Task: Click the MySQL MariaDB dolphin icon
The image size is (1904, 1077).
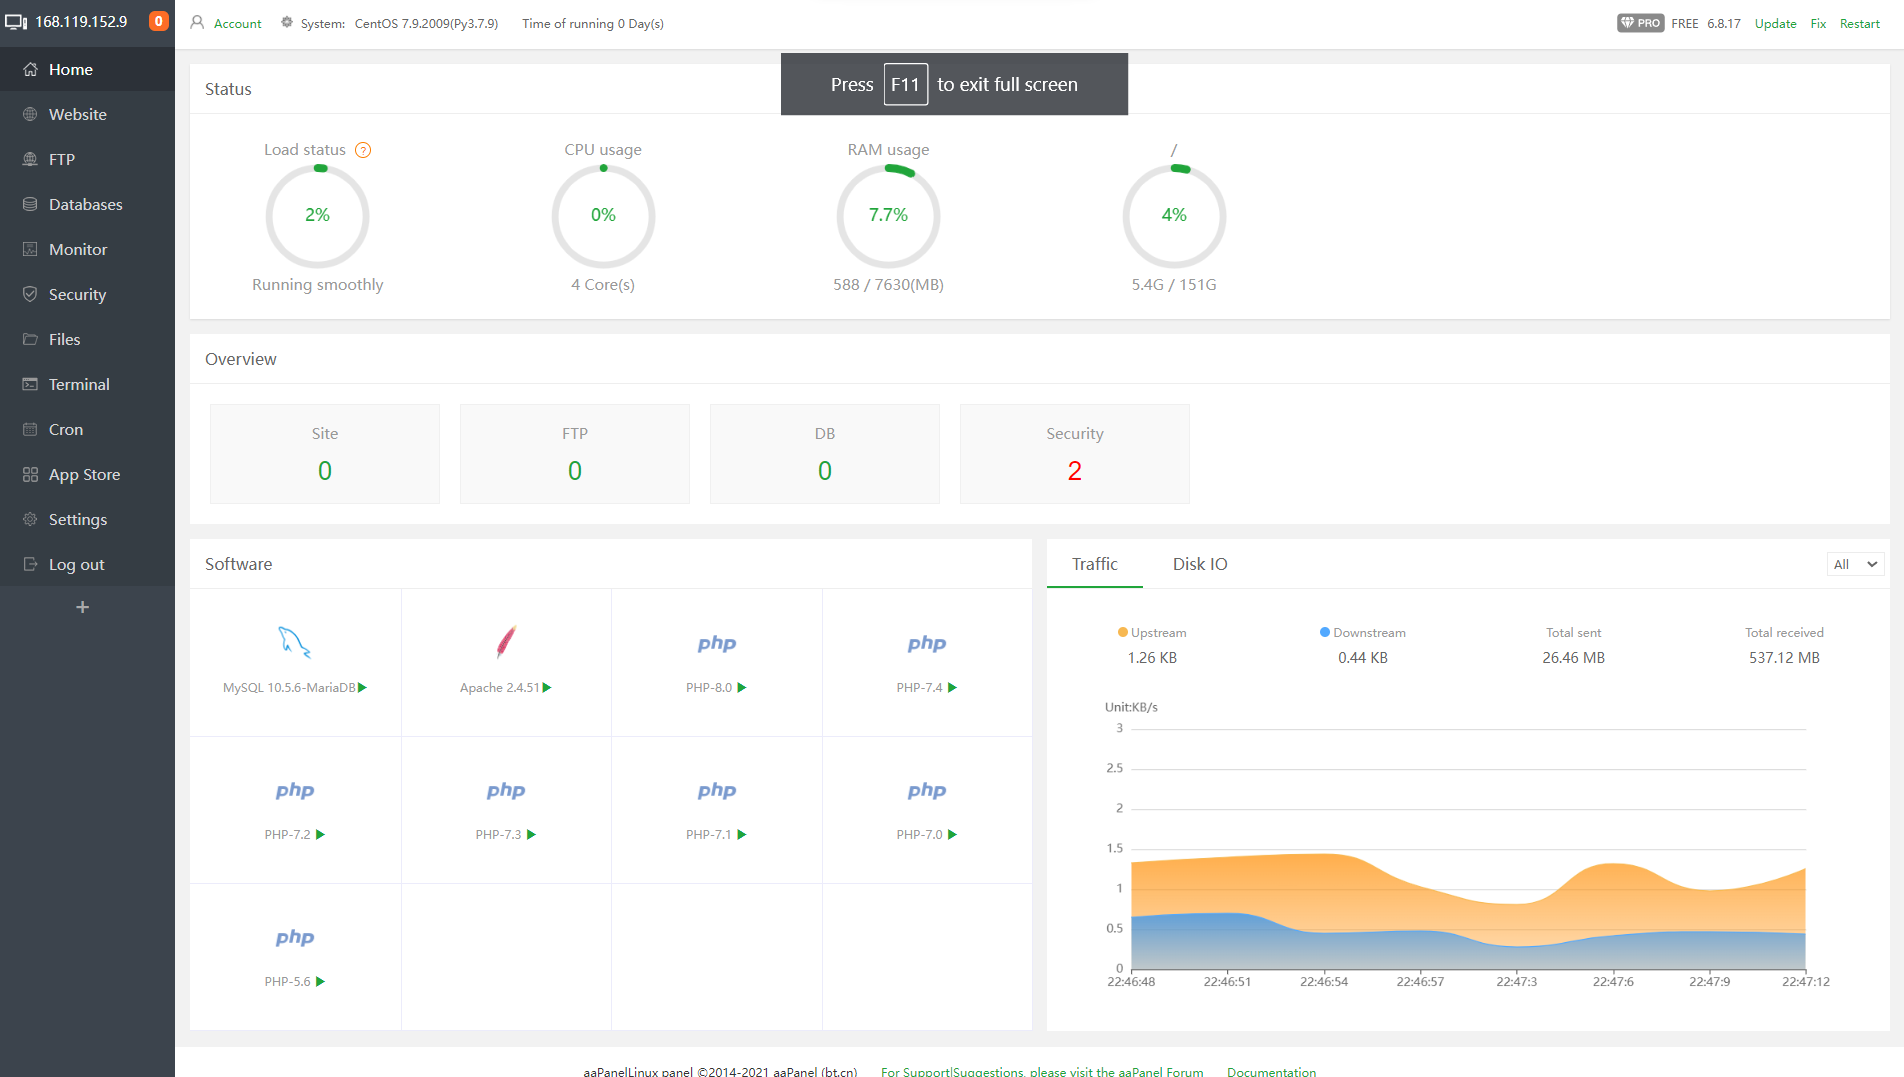Action: (294, 642)
